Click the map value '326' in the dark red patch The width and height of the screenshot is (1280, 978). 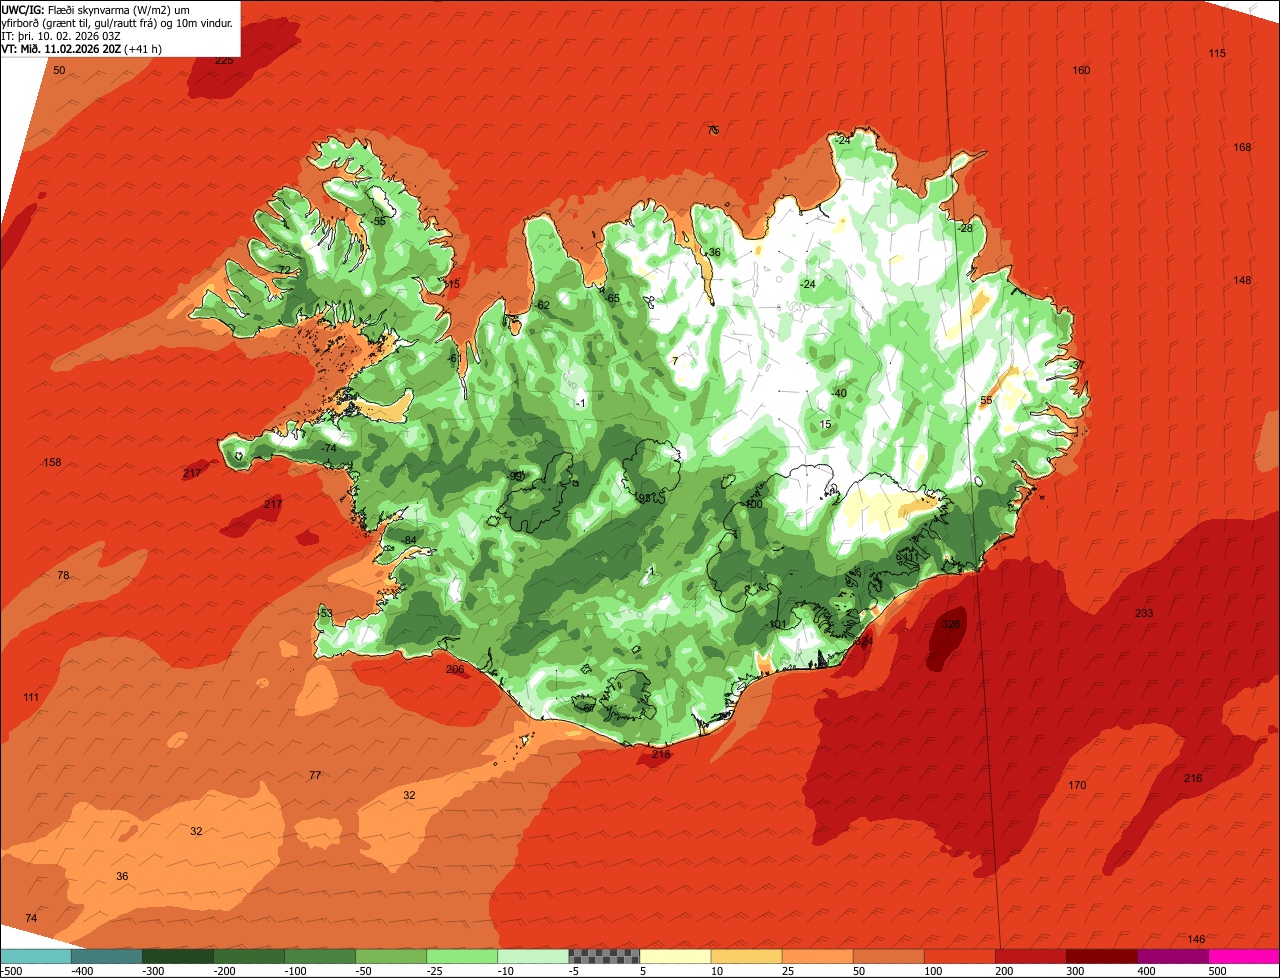point(951,624)
